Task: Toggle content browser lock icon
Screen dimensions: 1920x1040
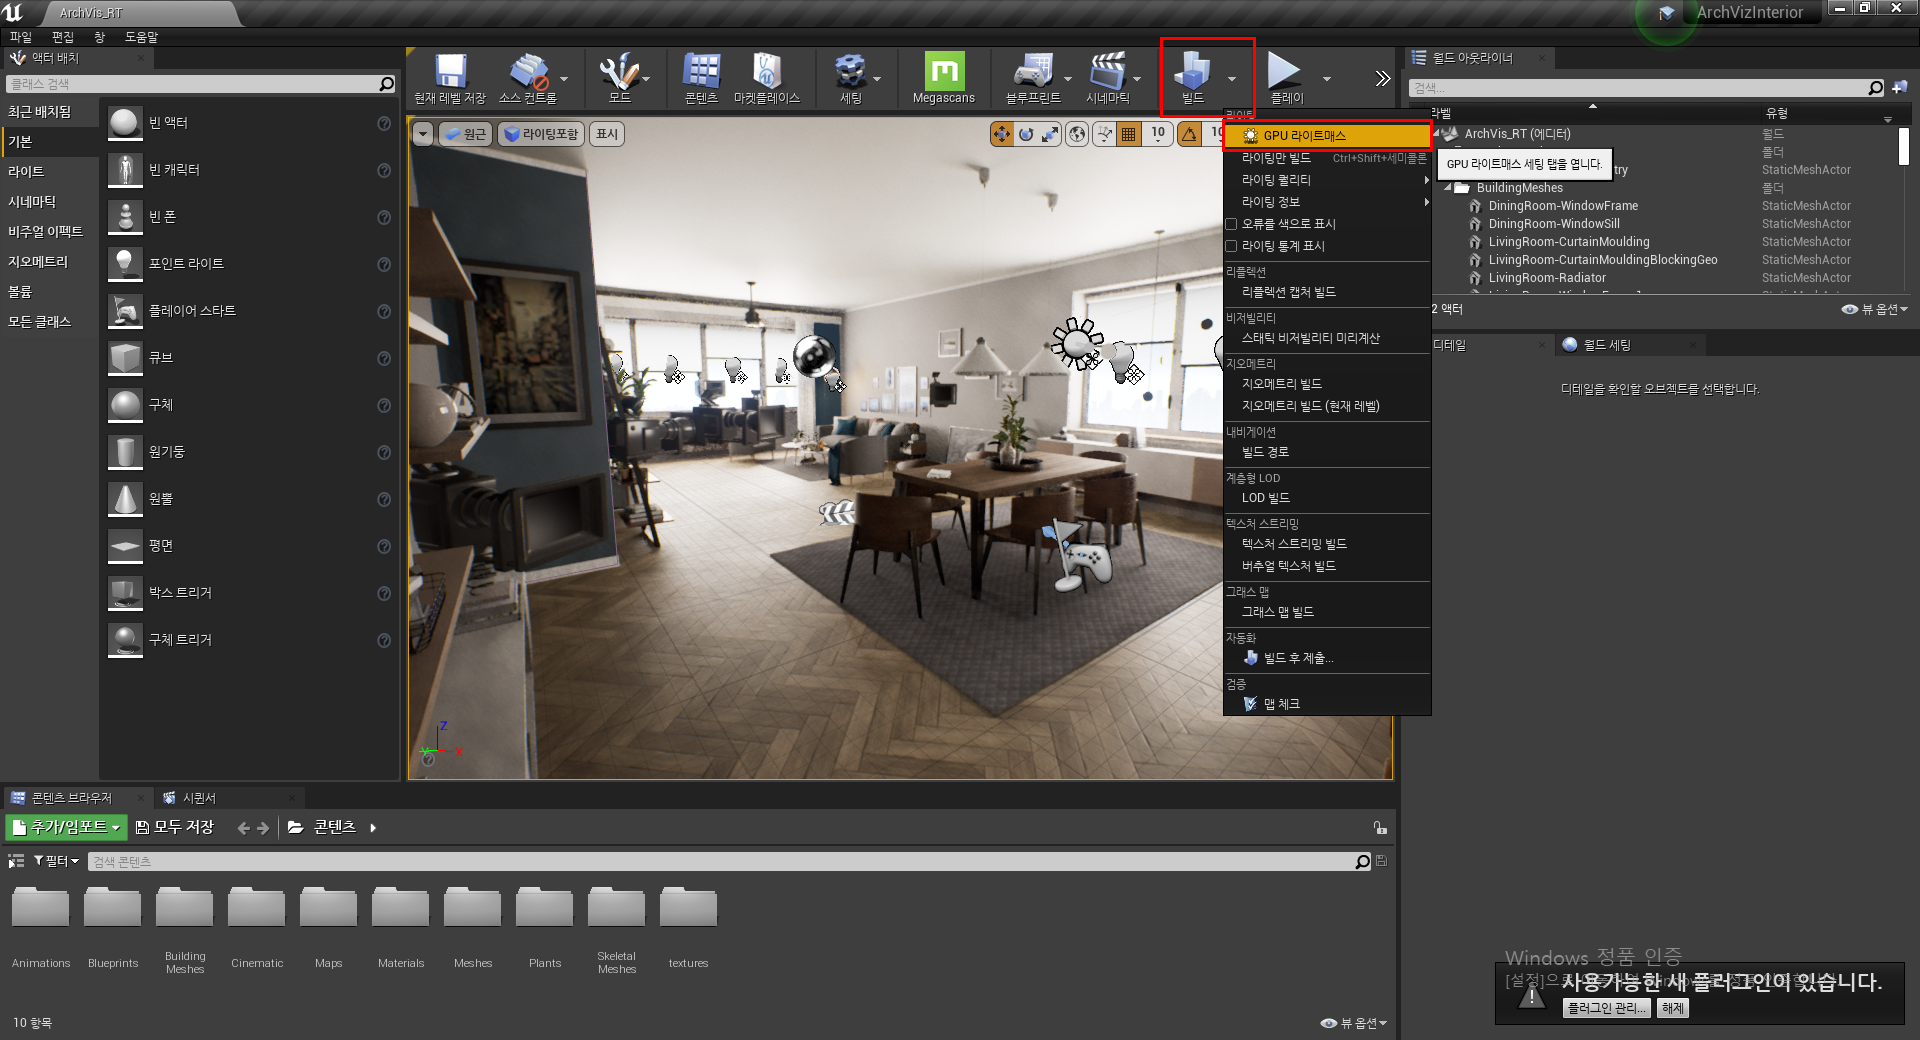Action: pyautogui.click(x=1380, y=828)
